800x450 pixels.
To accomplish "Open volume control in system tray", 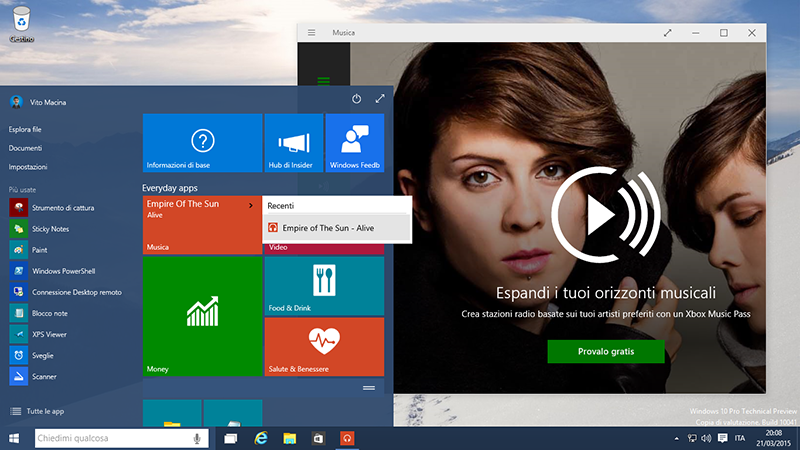I will [707, 438].
